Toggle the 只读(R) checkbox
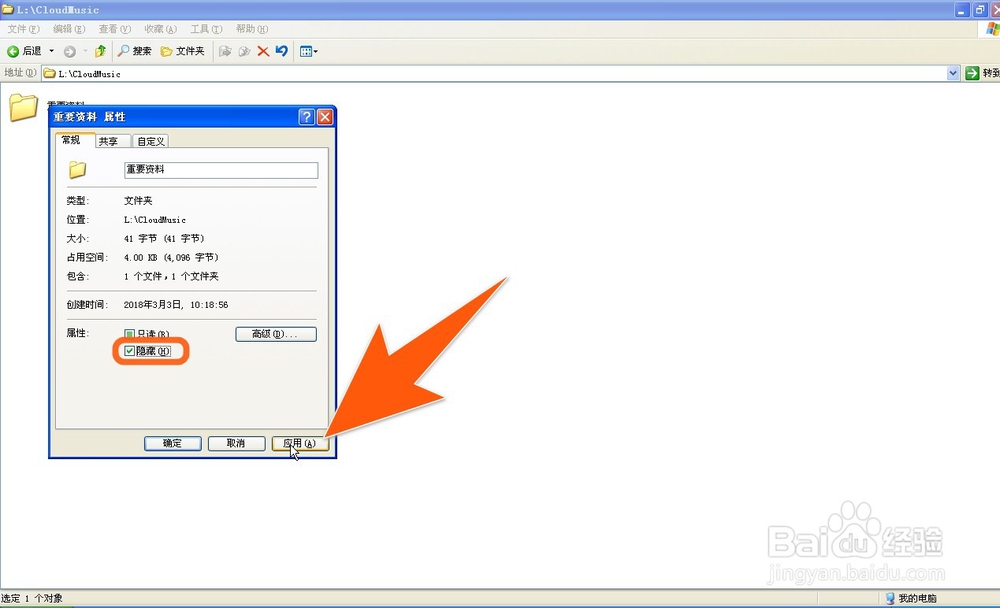Image resolution: width=1000 pixels, height=608 pixels. 129,334
